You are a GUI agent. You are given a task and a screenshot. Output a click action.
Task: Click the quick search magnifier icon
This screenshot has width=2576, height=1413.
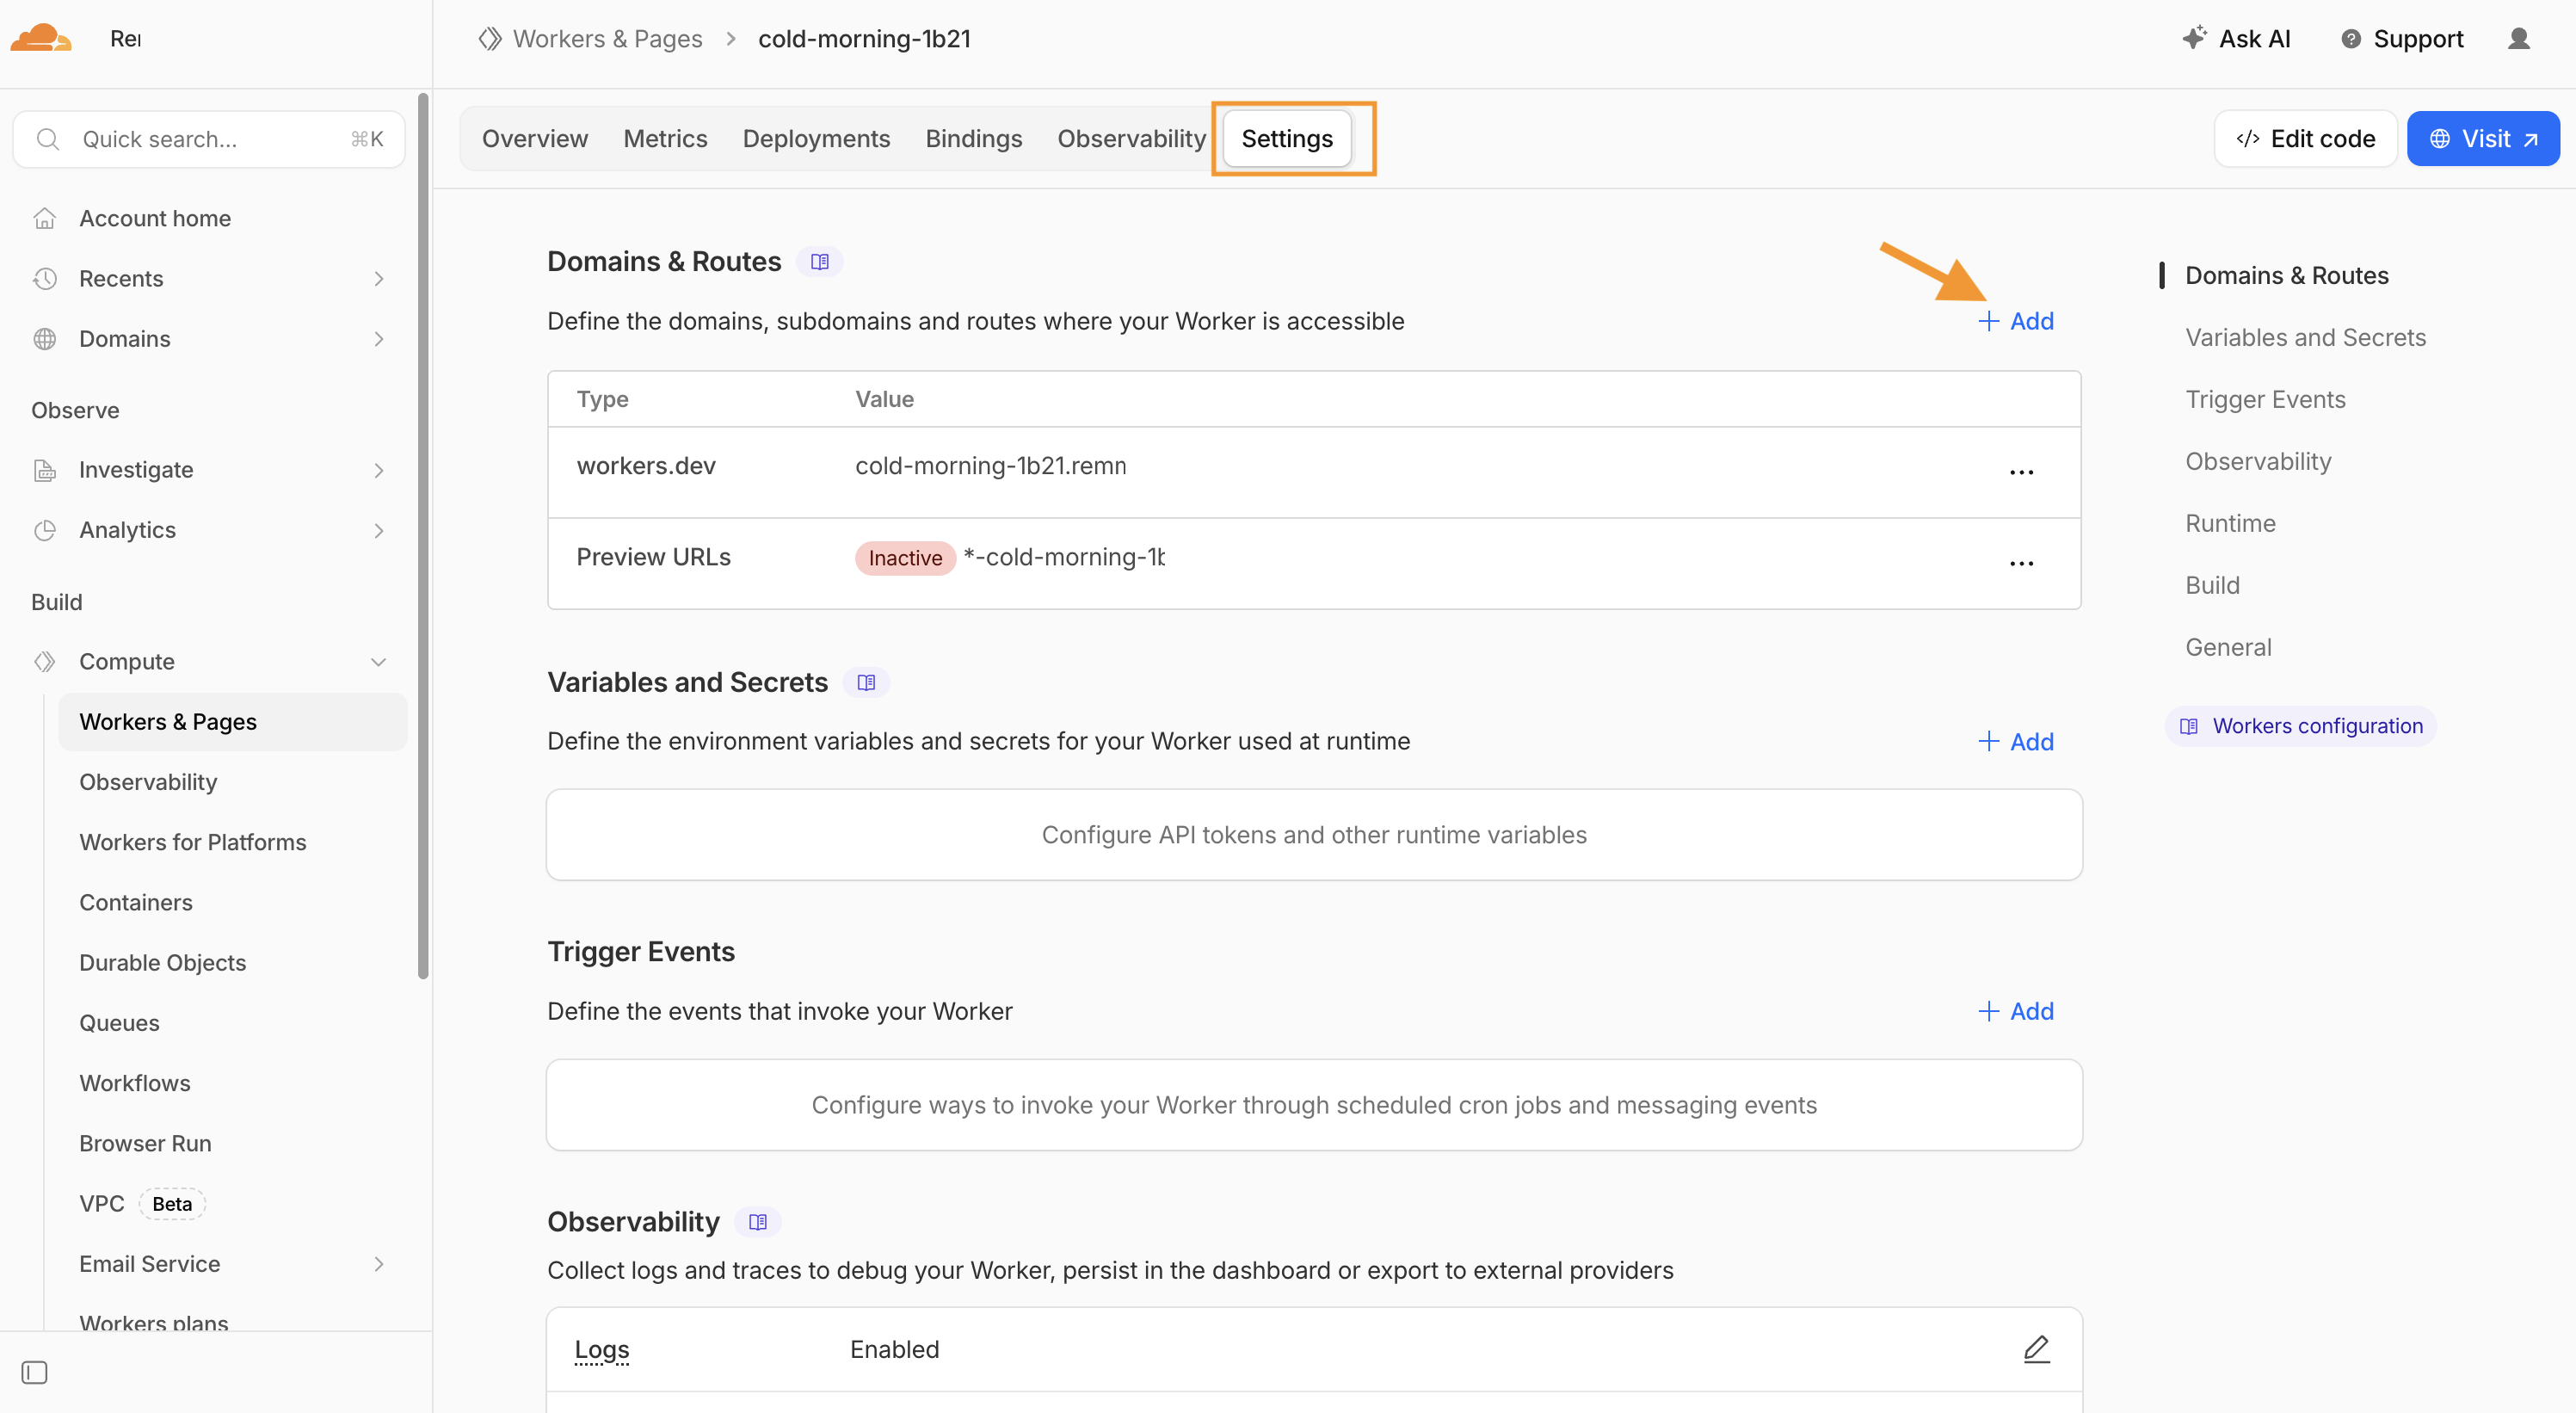tap(48, 139)
